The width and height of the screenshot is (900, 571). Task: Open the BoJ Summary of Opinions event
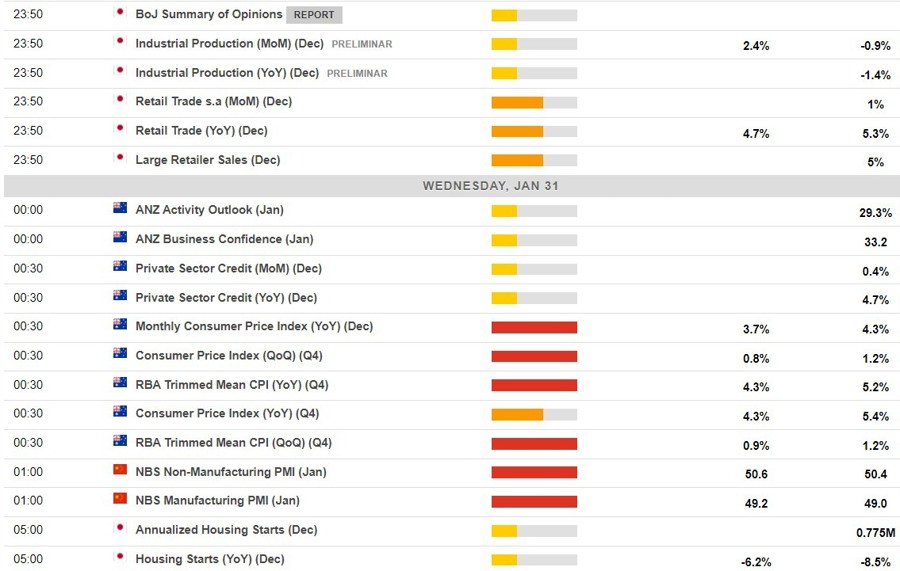[209, 14]
